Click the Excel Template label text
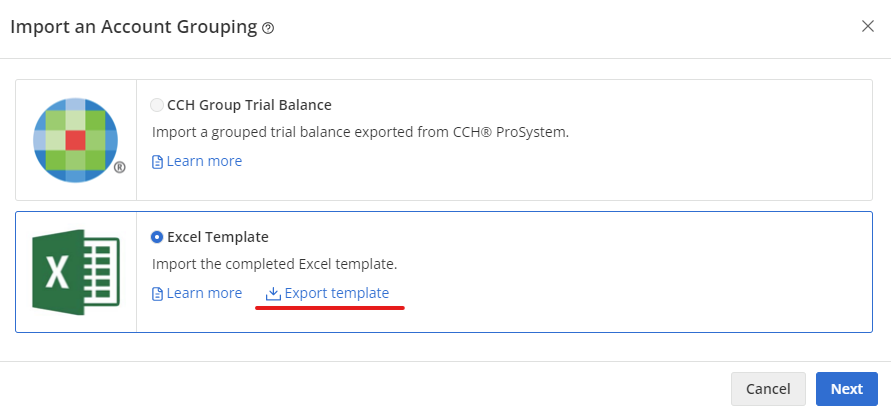This screenshot has height=414, width=891. click(217, 237)
